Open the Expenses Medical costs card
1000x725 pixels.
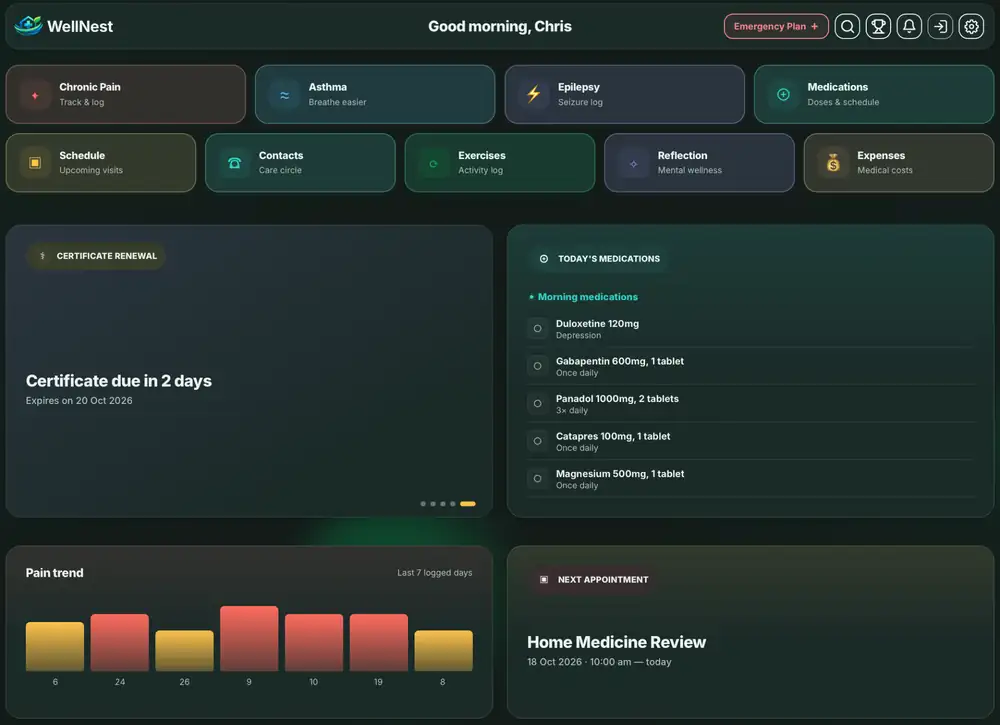(899, 163)
